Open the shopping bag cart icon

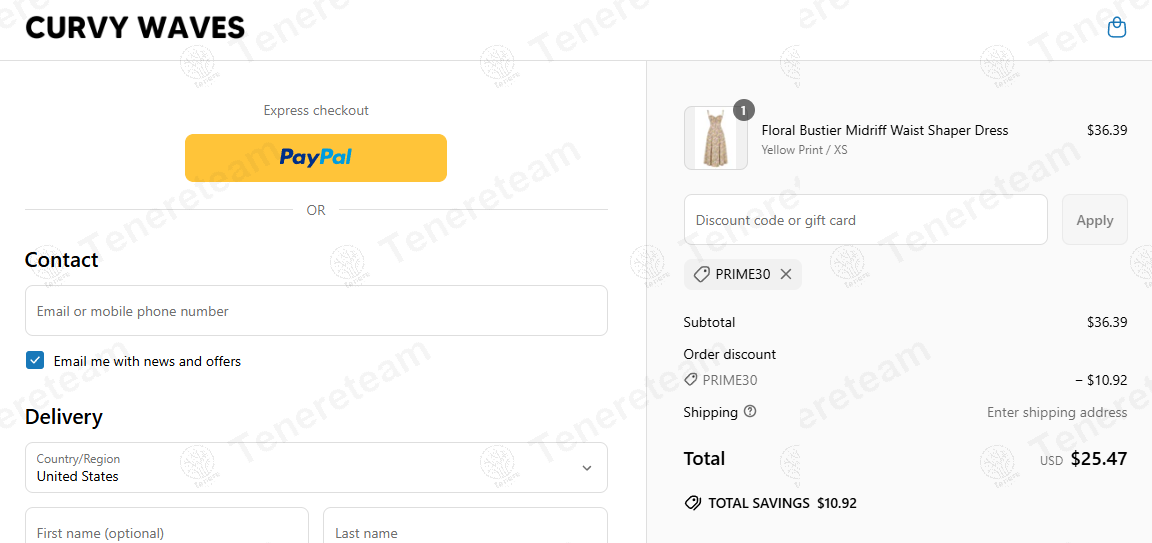click(x=1117, y=28)
